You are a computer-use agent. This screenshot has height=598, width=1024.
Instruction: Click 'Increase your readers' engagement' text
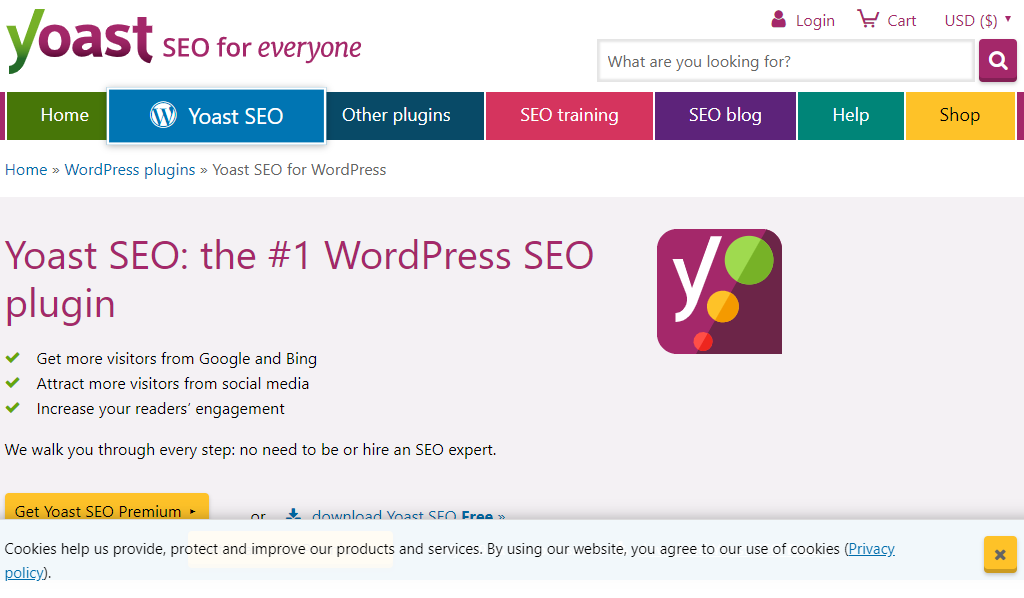(161, 409)
